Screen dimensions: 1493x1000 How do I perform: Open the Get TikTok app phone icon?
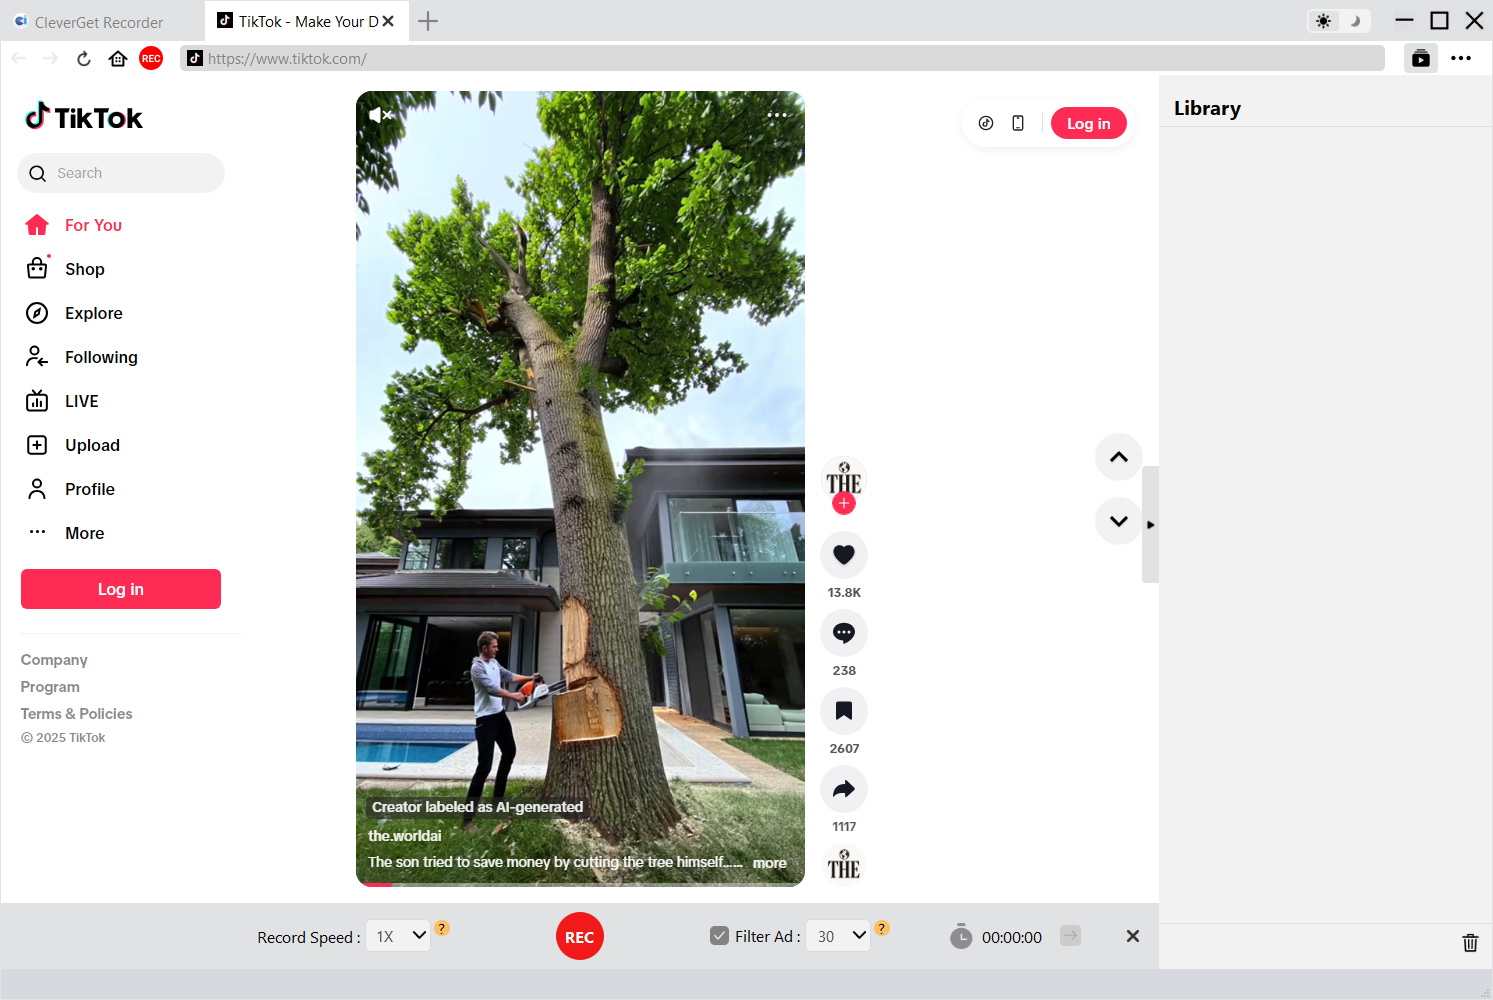click(x=1018, y=123)
